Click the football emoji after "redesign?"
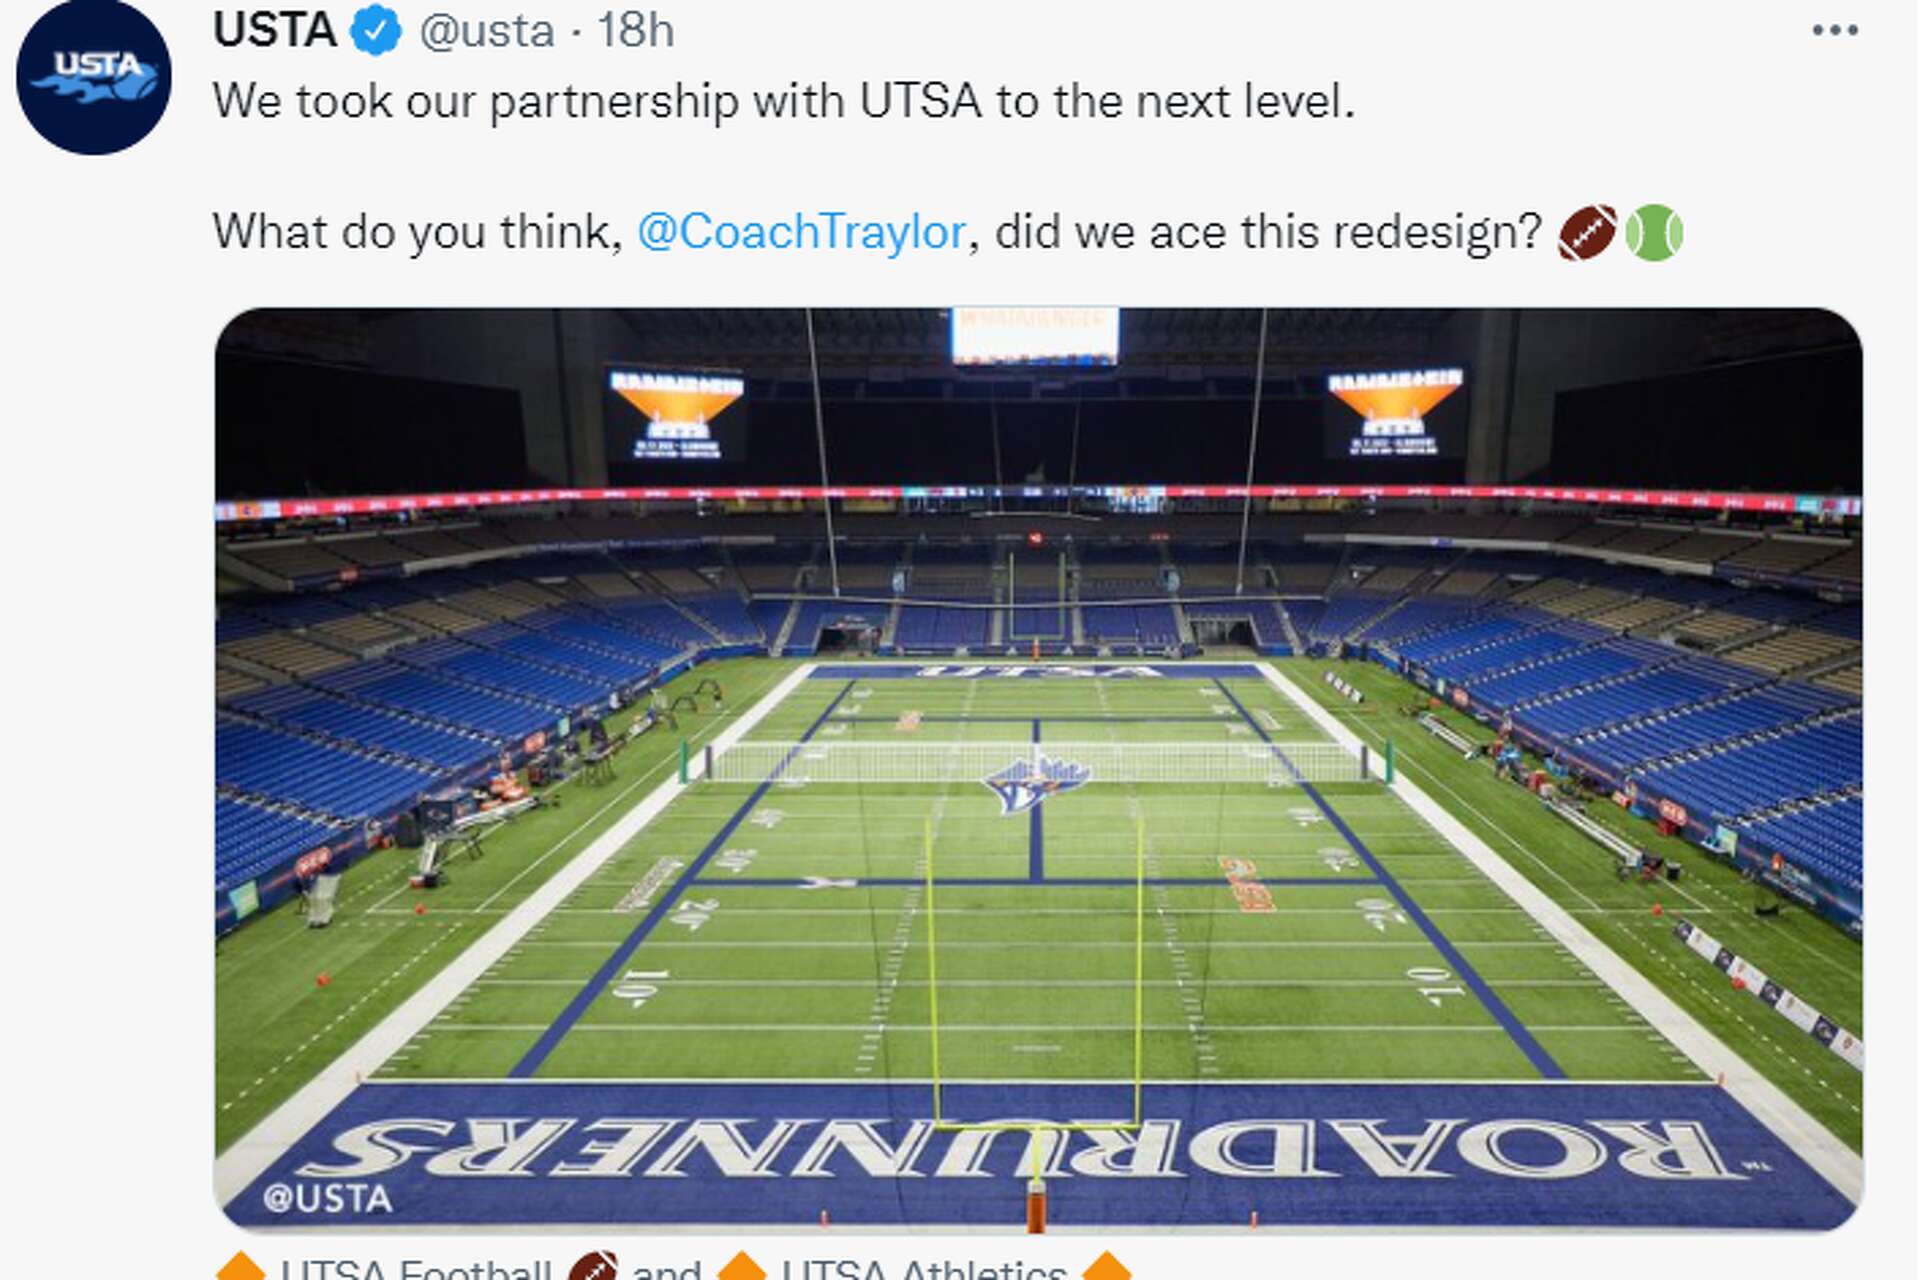Viewport: 1920px width, 1280px height. tap(1587, 232)
